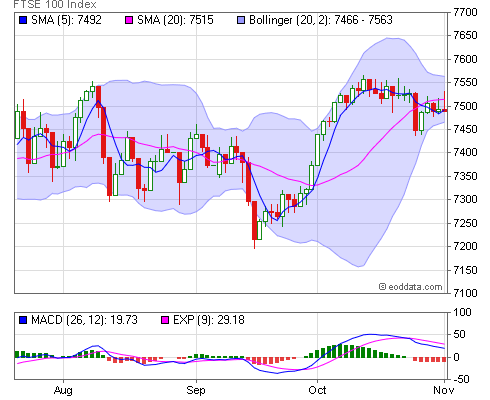Click the 'EXP (9): 29.18' label

point(209,320)
